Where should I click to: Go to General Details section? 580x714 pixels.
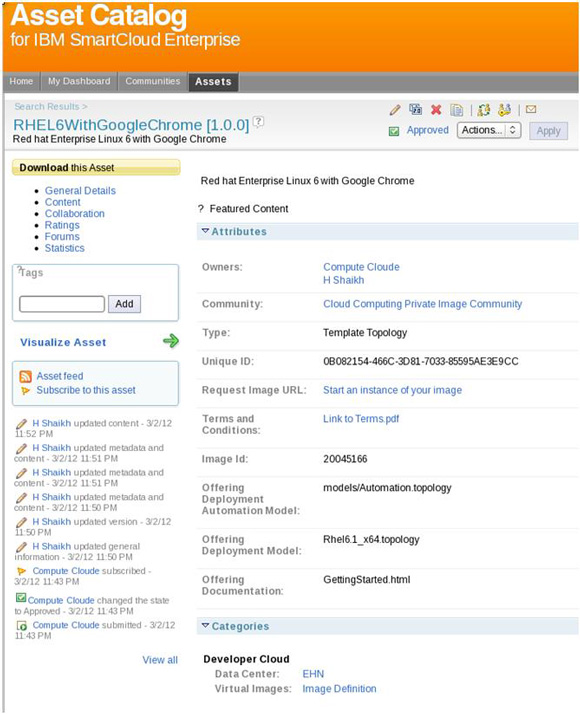(x=80, y=190)
